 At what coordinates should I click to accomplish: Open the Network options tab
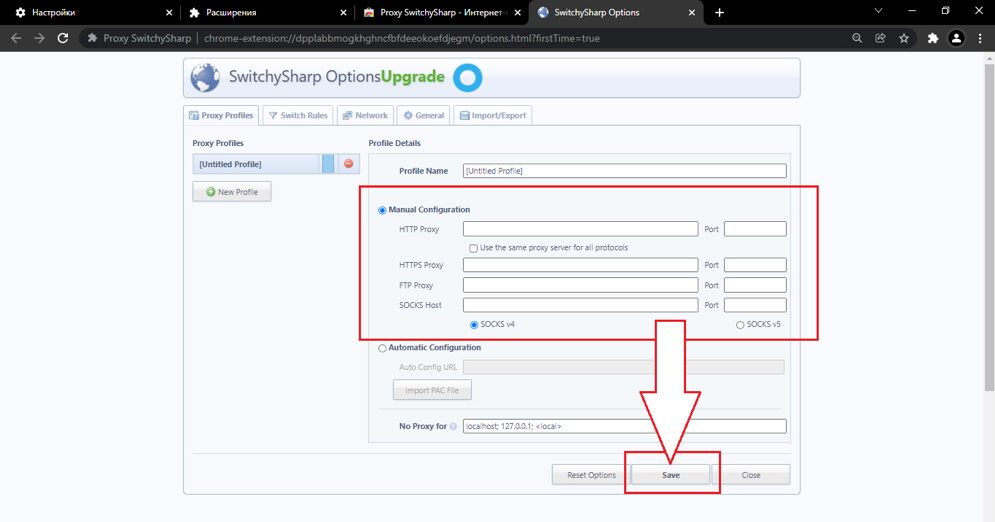pyautogui.click(x=365, y=115)
